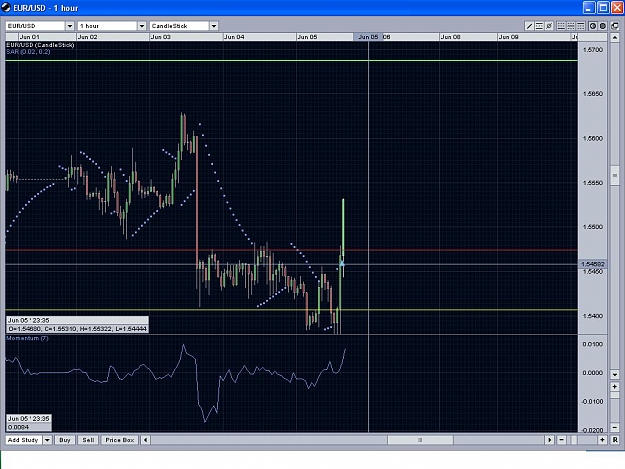The width and height of the screenshot is (625, 469).
Task: Click vertical scroll up arrow
Action: (615, 38)
